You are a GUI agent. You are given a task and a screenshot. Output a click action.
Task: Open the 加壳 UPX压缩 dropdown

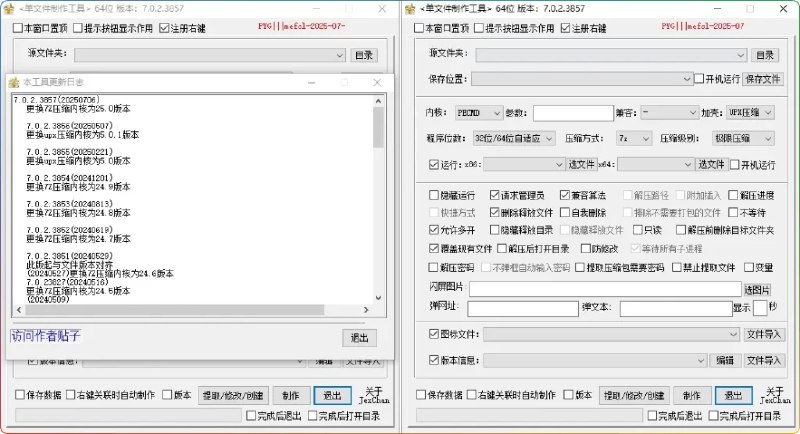point(750,113)
